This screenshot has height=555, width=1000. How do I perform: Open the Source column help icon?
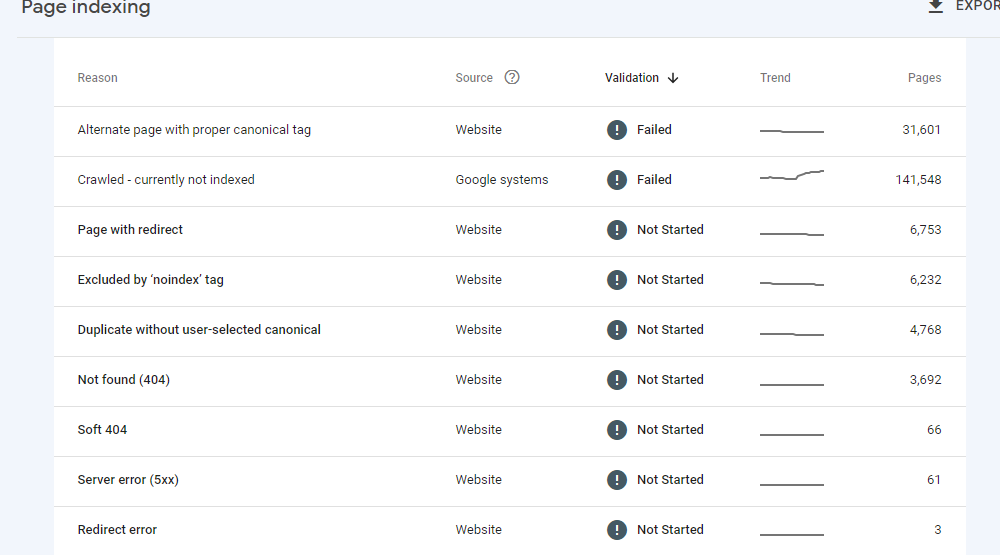click(511, 77)
